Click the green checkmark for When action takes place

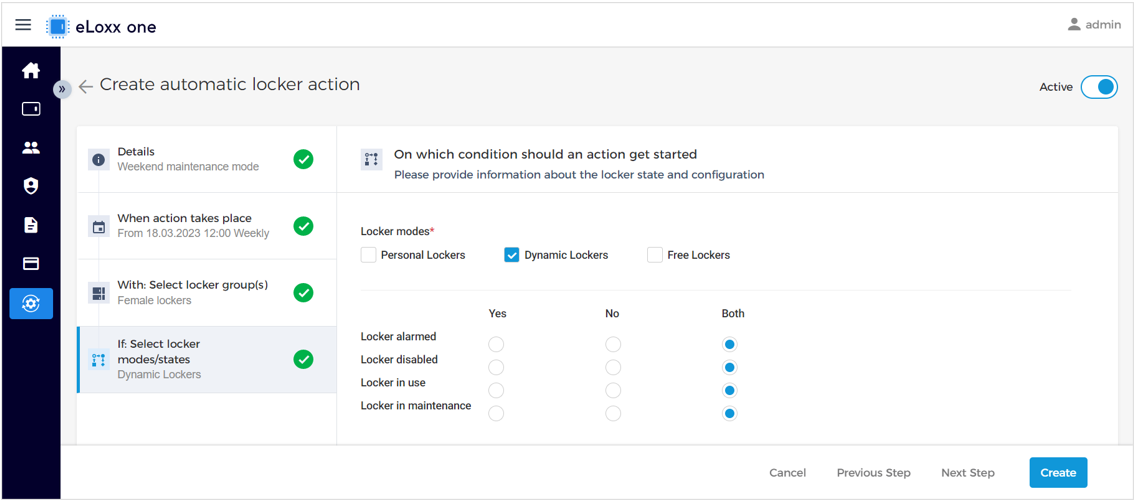[303, 226]
